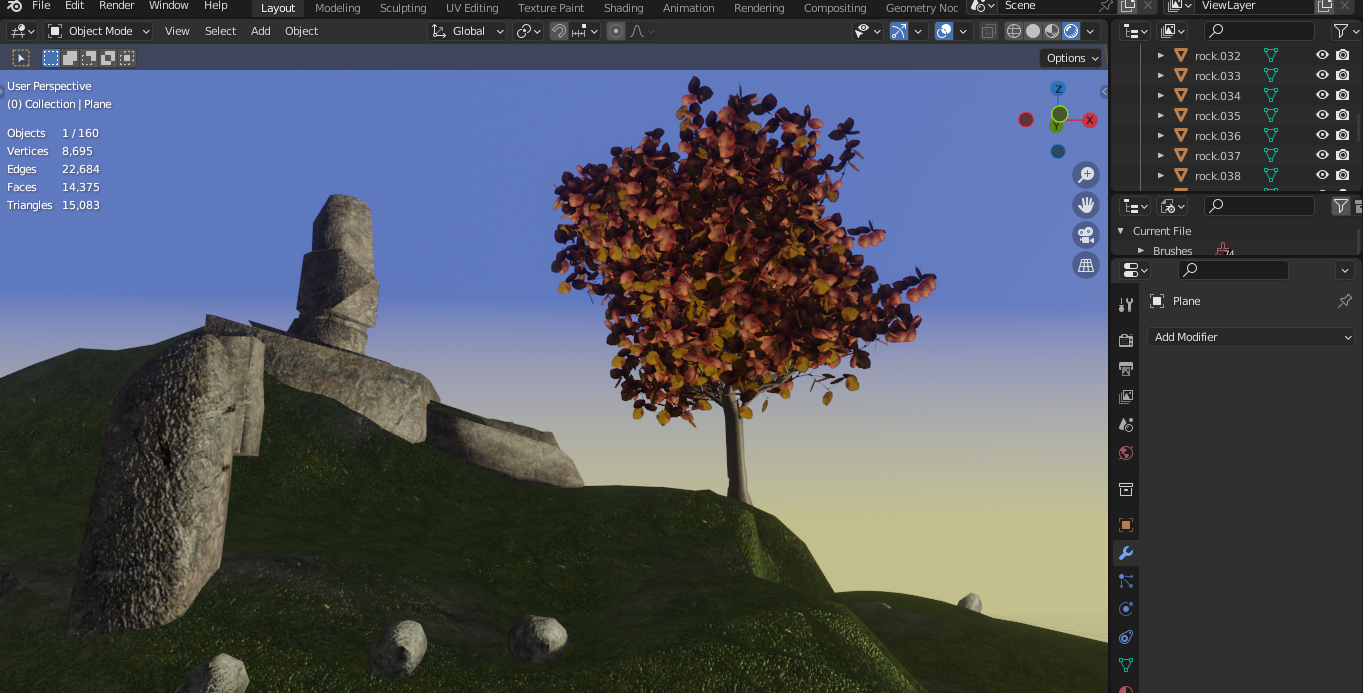
Task: Click the zoom in/out viewport icon
Action: click(x=1085, y=175)
